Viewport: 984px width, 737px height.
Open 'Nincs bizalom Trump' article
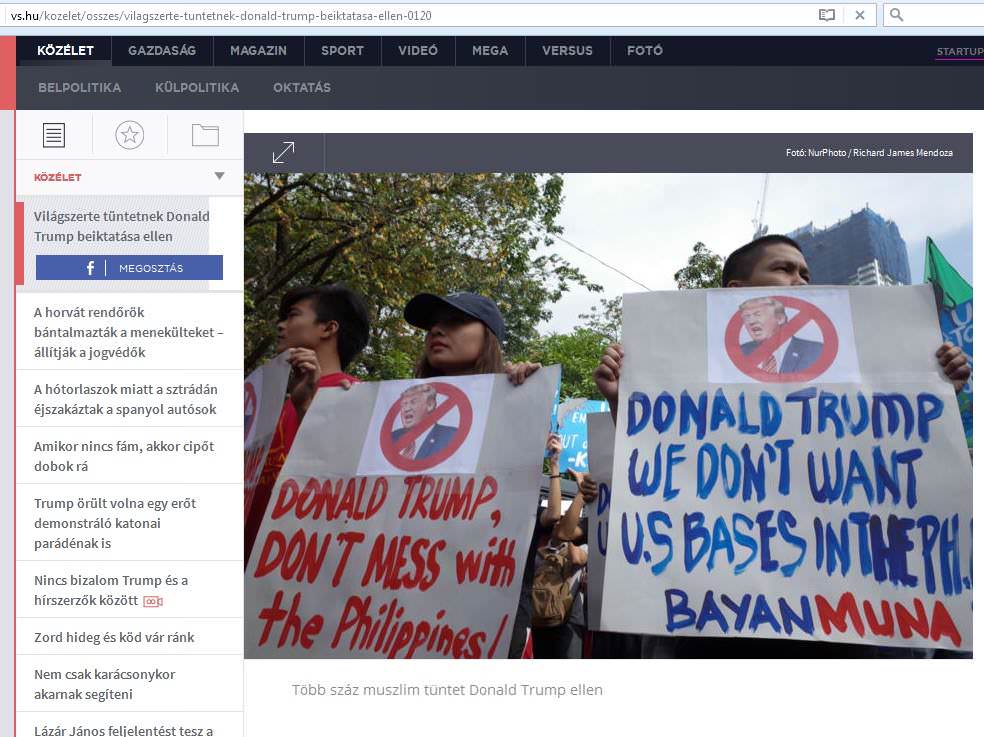(111, 590)
